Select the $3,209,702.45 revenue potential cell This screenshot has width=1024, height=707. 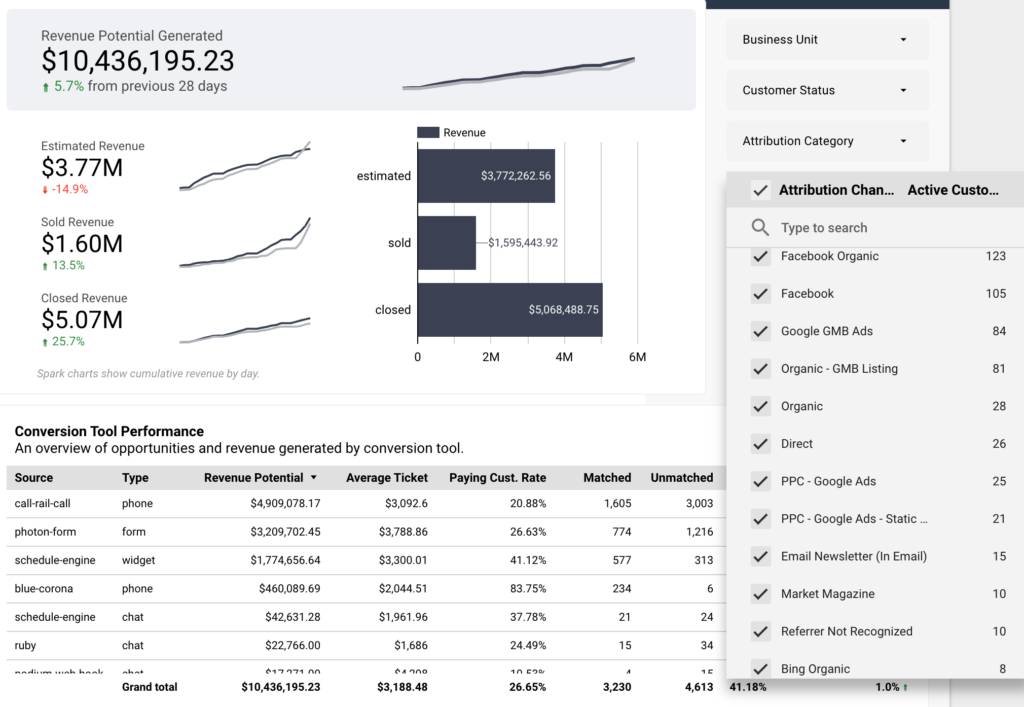pos(285,532)
